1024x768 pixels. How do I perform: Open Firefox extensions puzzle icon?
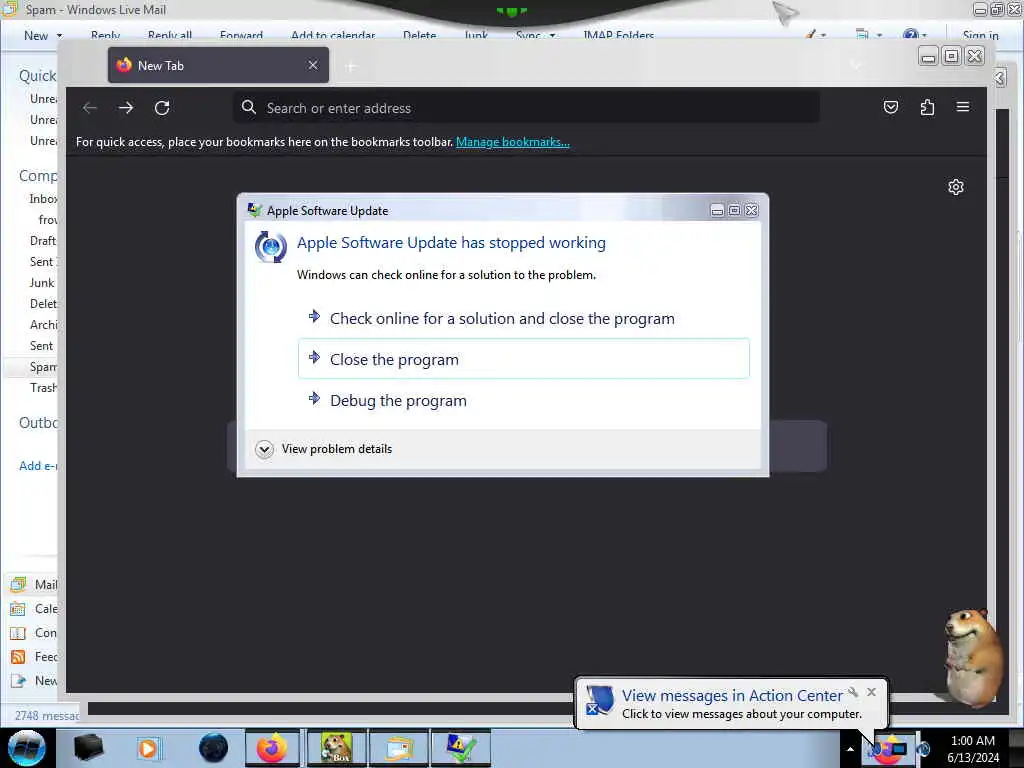927,107
